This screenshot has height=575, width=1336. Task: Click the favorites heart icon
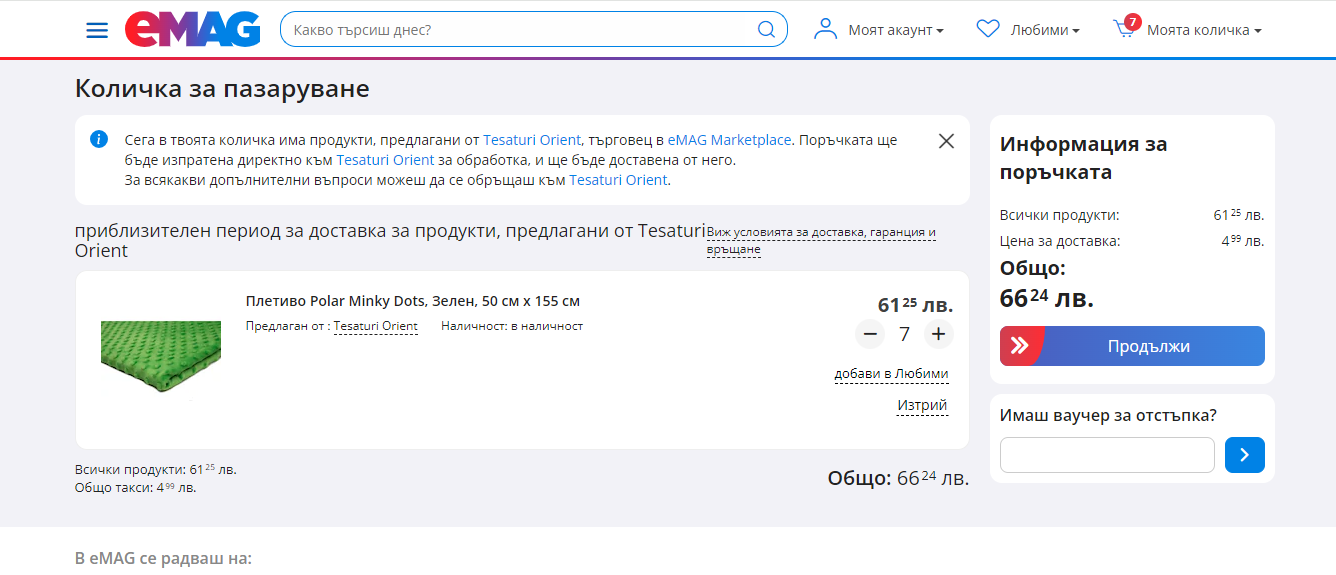coord(988,29)
